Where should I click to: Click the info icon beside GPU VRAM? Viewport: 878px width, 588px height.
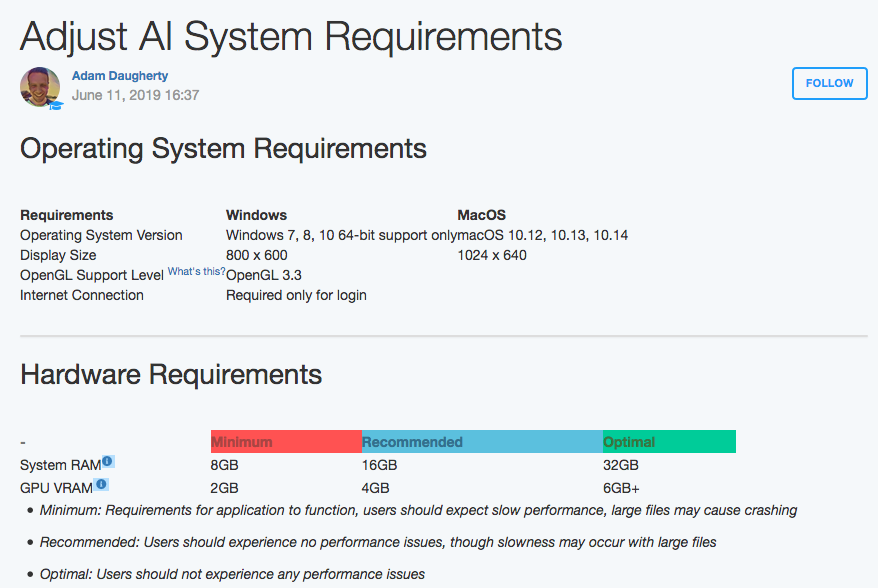click(x=101, y=484)
